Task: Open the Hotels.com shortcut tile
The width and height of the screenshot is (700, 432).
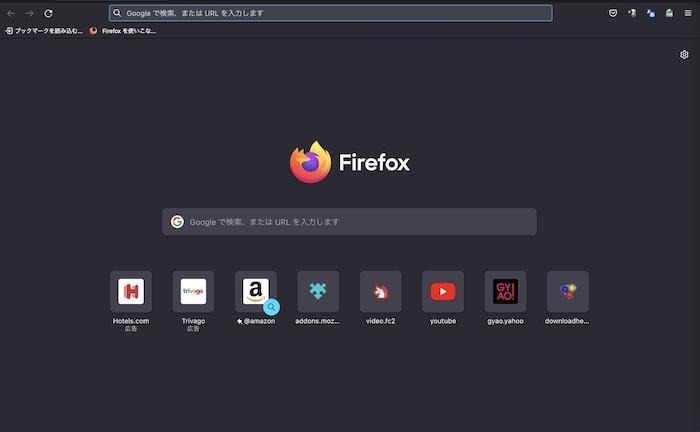Action: (x=131, y=291)
